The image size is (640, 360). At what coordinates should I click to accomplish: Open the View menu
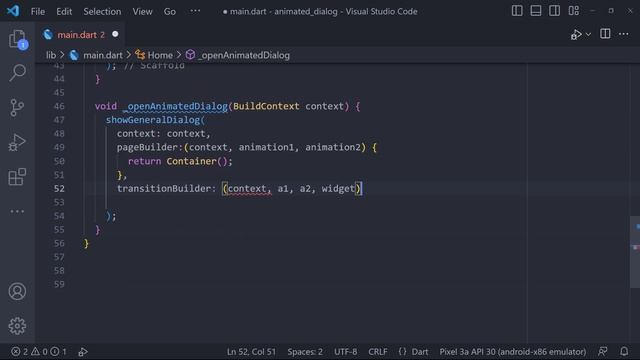point(142,11)
